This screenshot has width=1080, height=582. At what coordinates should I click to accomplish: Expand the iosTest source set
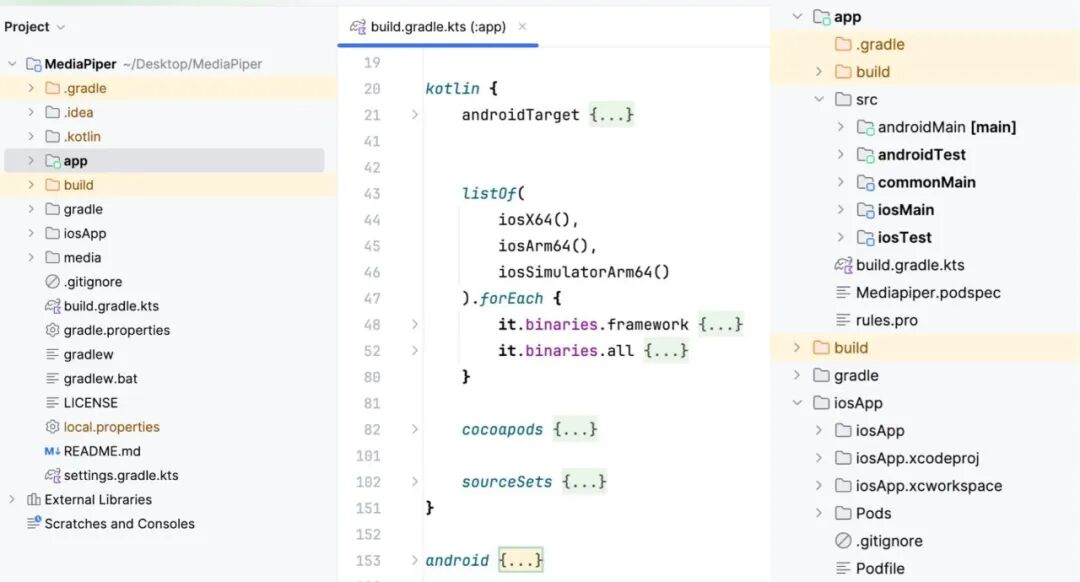(x=840, y=237)
